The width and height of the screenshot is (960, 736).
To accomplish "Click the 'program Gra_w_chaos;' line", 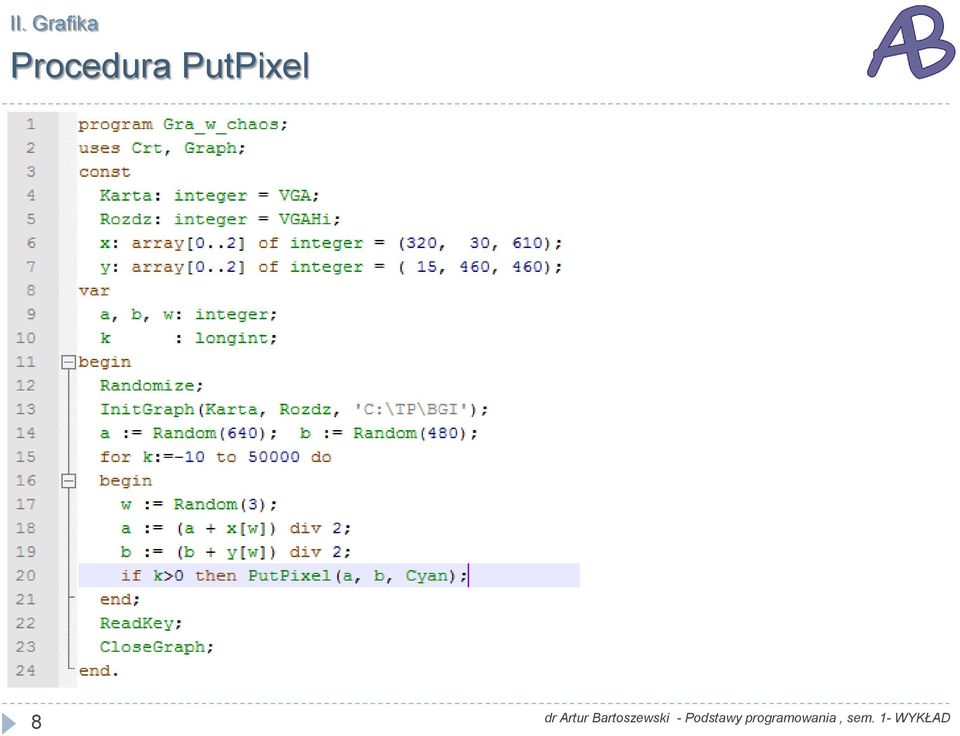I will click(x=182, y=125).
